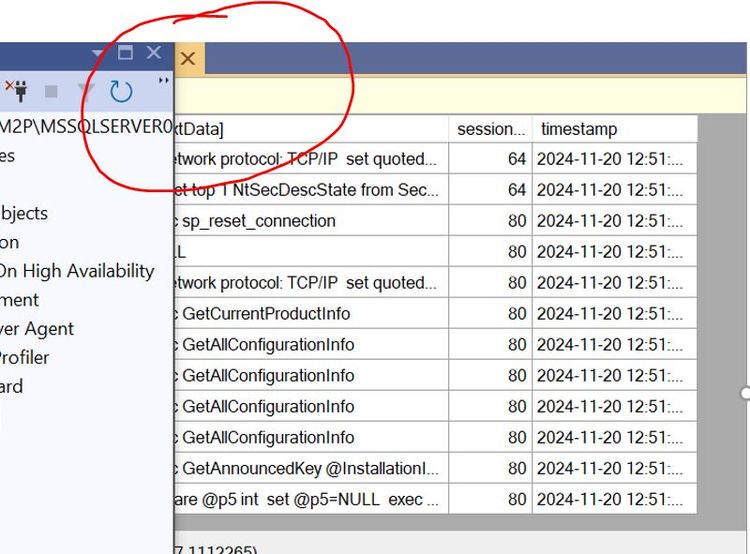Click the session column header
Viewport: 750px width, 554px height.
click(490, 129)
